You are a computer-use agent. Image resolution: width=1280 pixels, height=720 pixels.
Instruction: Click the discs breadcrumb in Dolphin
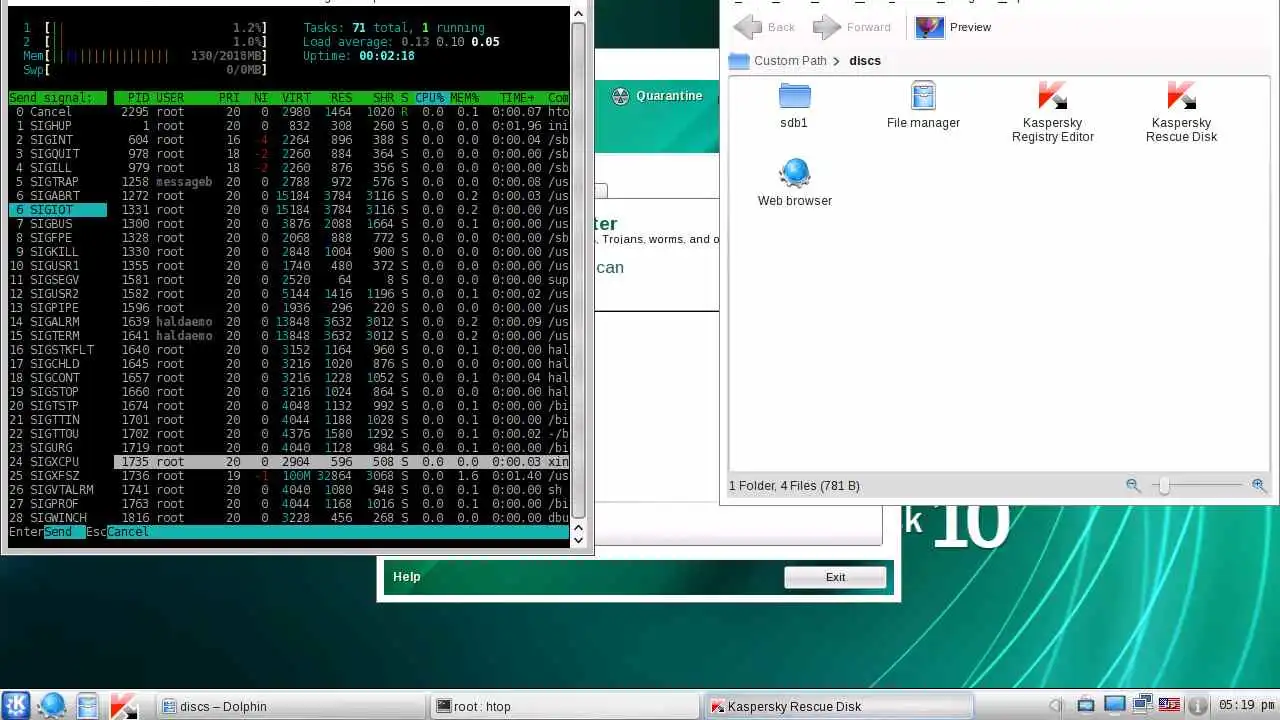coord(865,61)
